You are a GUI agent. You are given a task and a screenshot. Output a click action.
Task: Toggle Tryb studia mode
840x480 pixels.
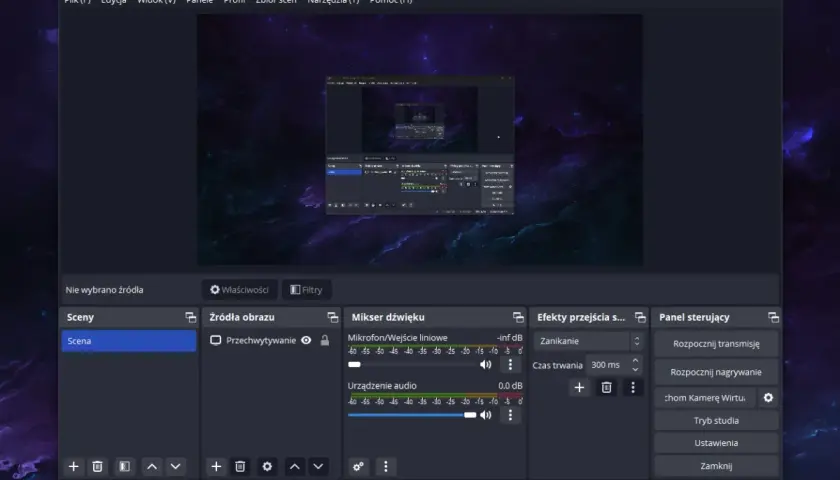(x=716, y=421)
